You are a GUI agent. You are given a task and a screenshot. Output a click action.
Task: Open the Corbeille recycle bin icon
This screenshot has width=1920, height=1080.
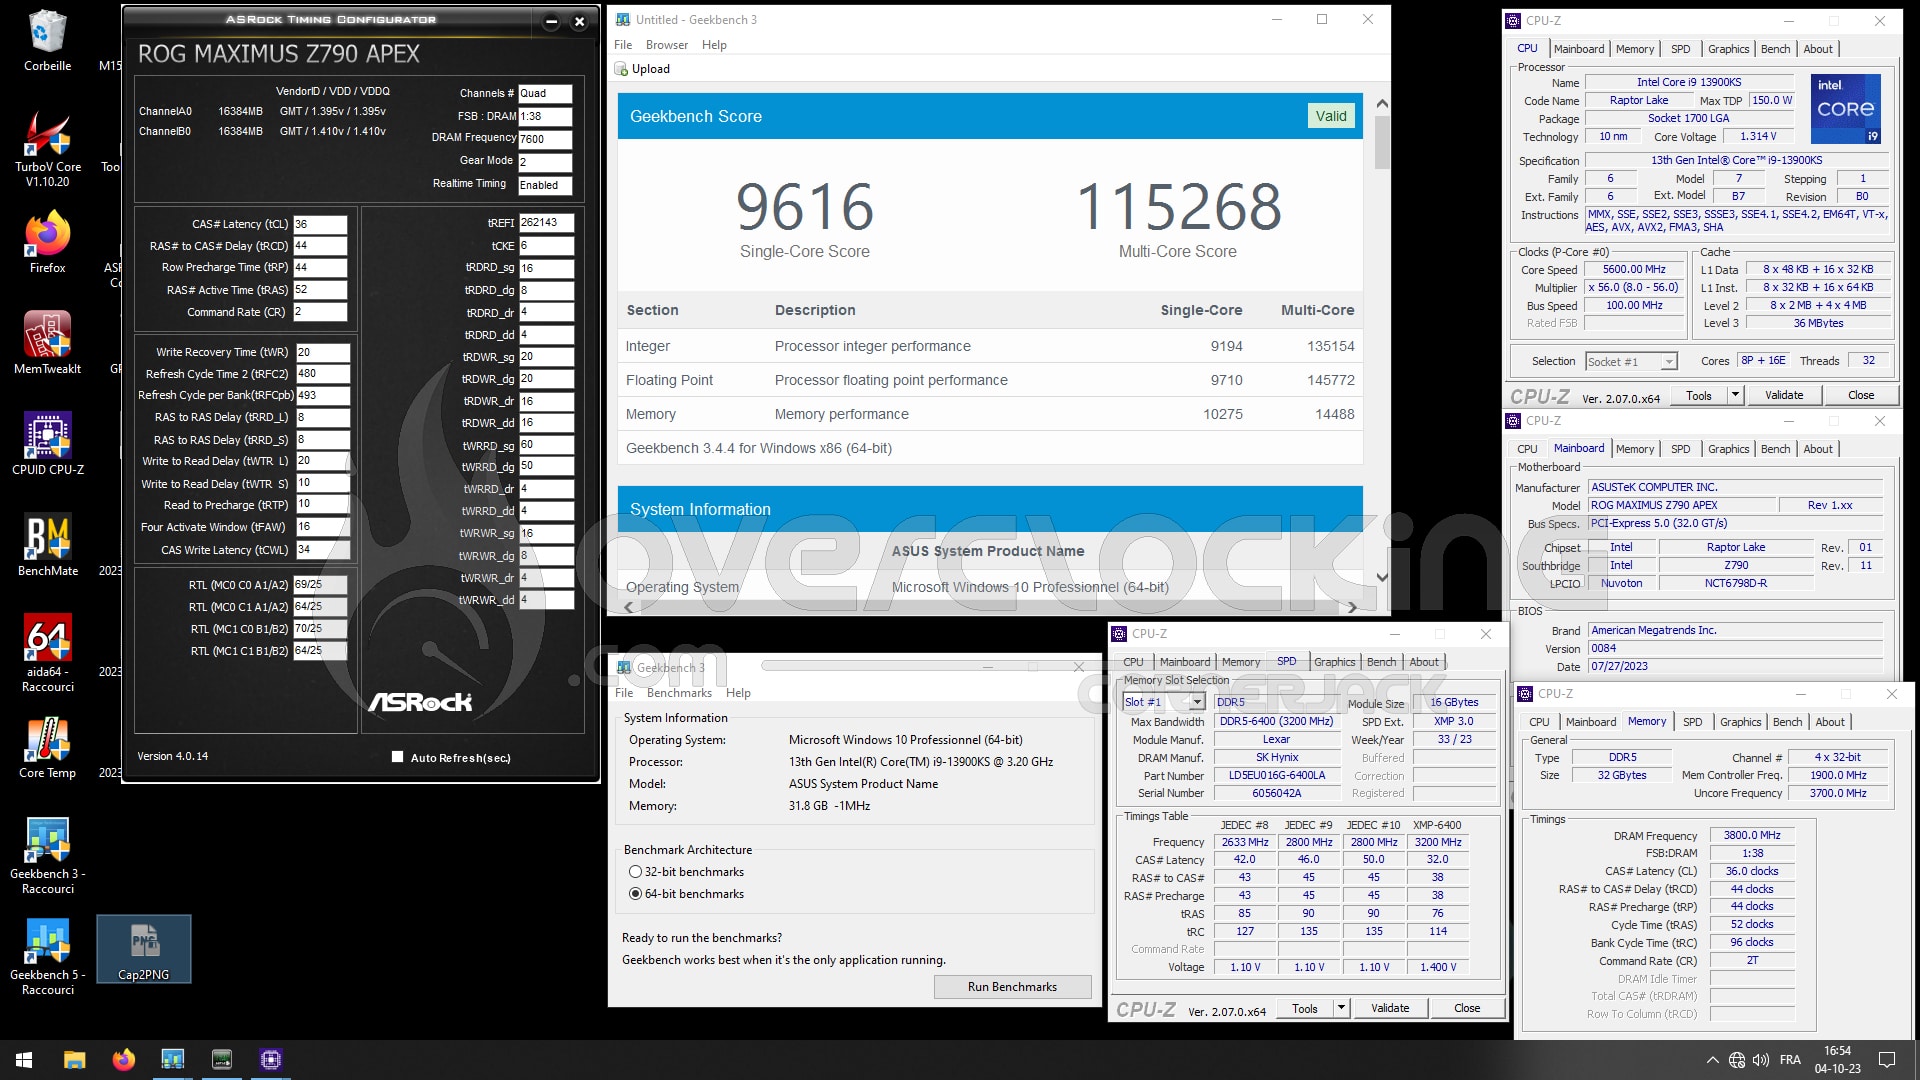47,40
